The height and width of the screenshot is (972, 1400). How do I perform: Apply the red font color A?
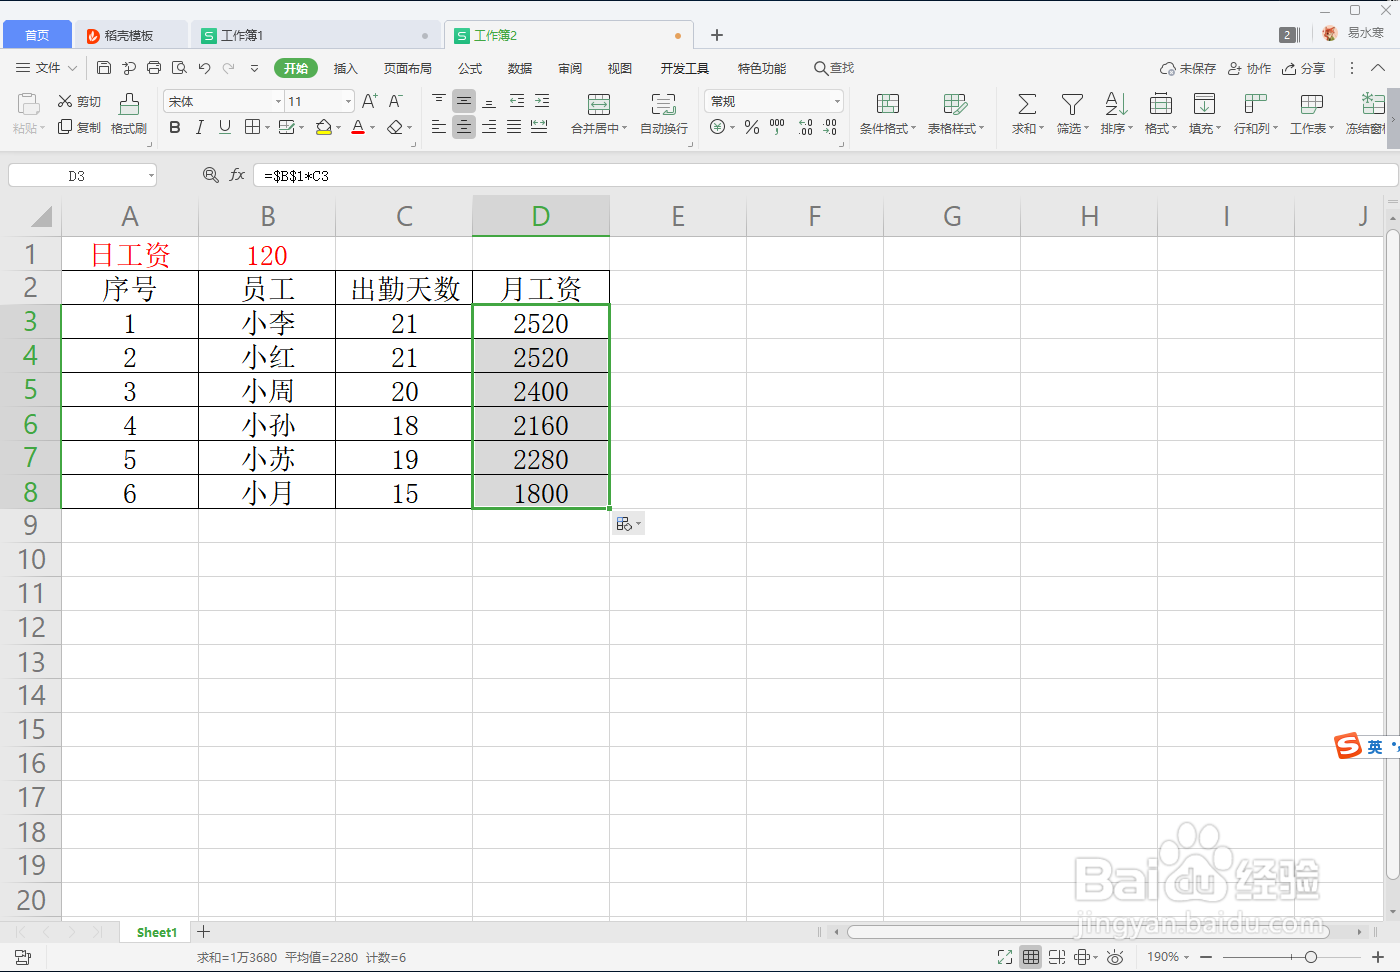click(x=358, y=127)
